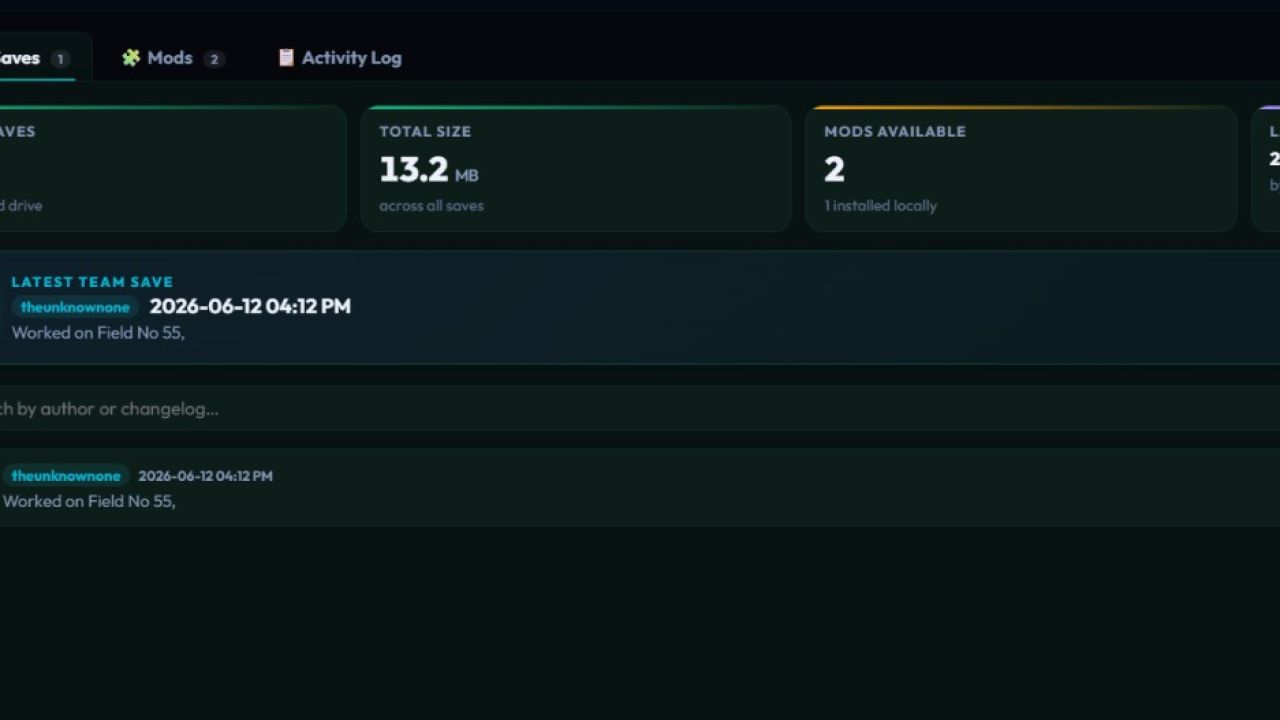Click the Saves count badge 1
The width and height of the screenshot is (1280, 720).
[x=60, y=59]
